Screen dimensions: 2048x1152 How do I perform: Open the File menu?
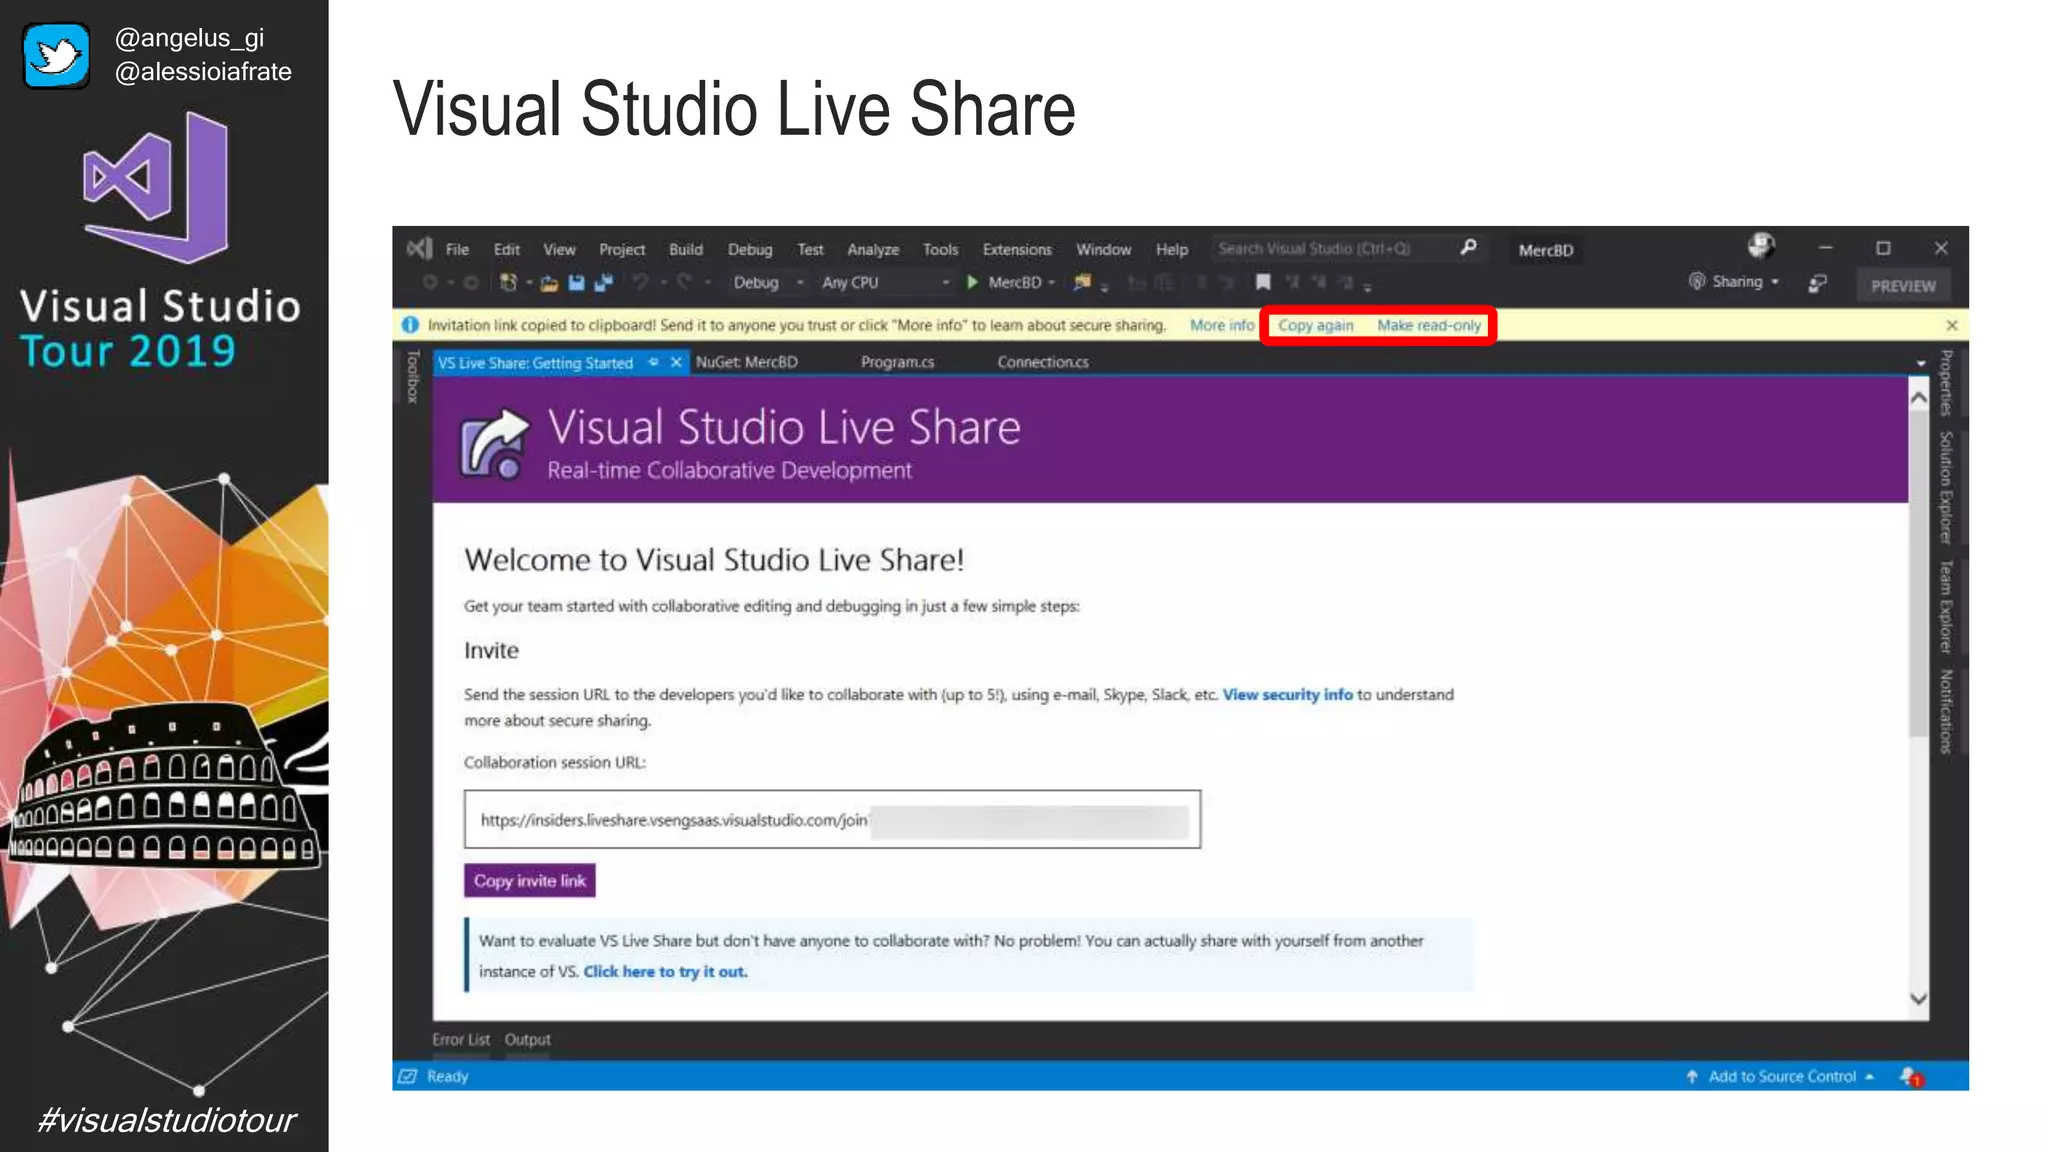pos(457,249)
